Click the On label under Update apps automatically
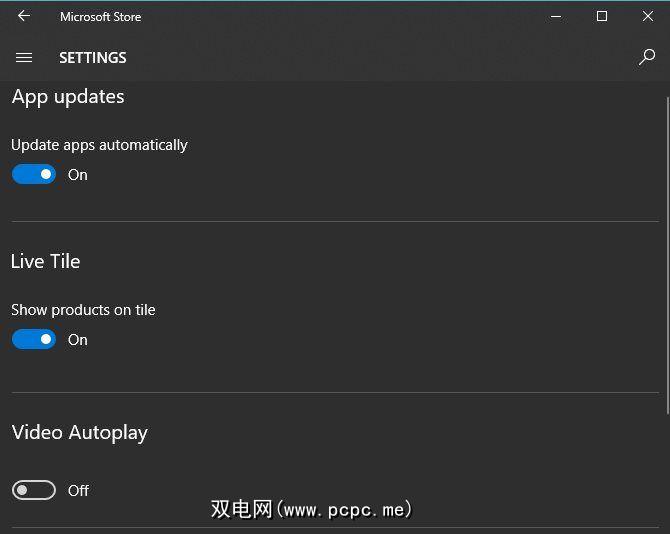 pos(78,175)
